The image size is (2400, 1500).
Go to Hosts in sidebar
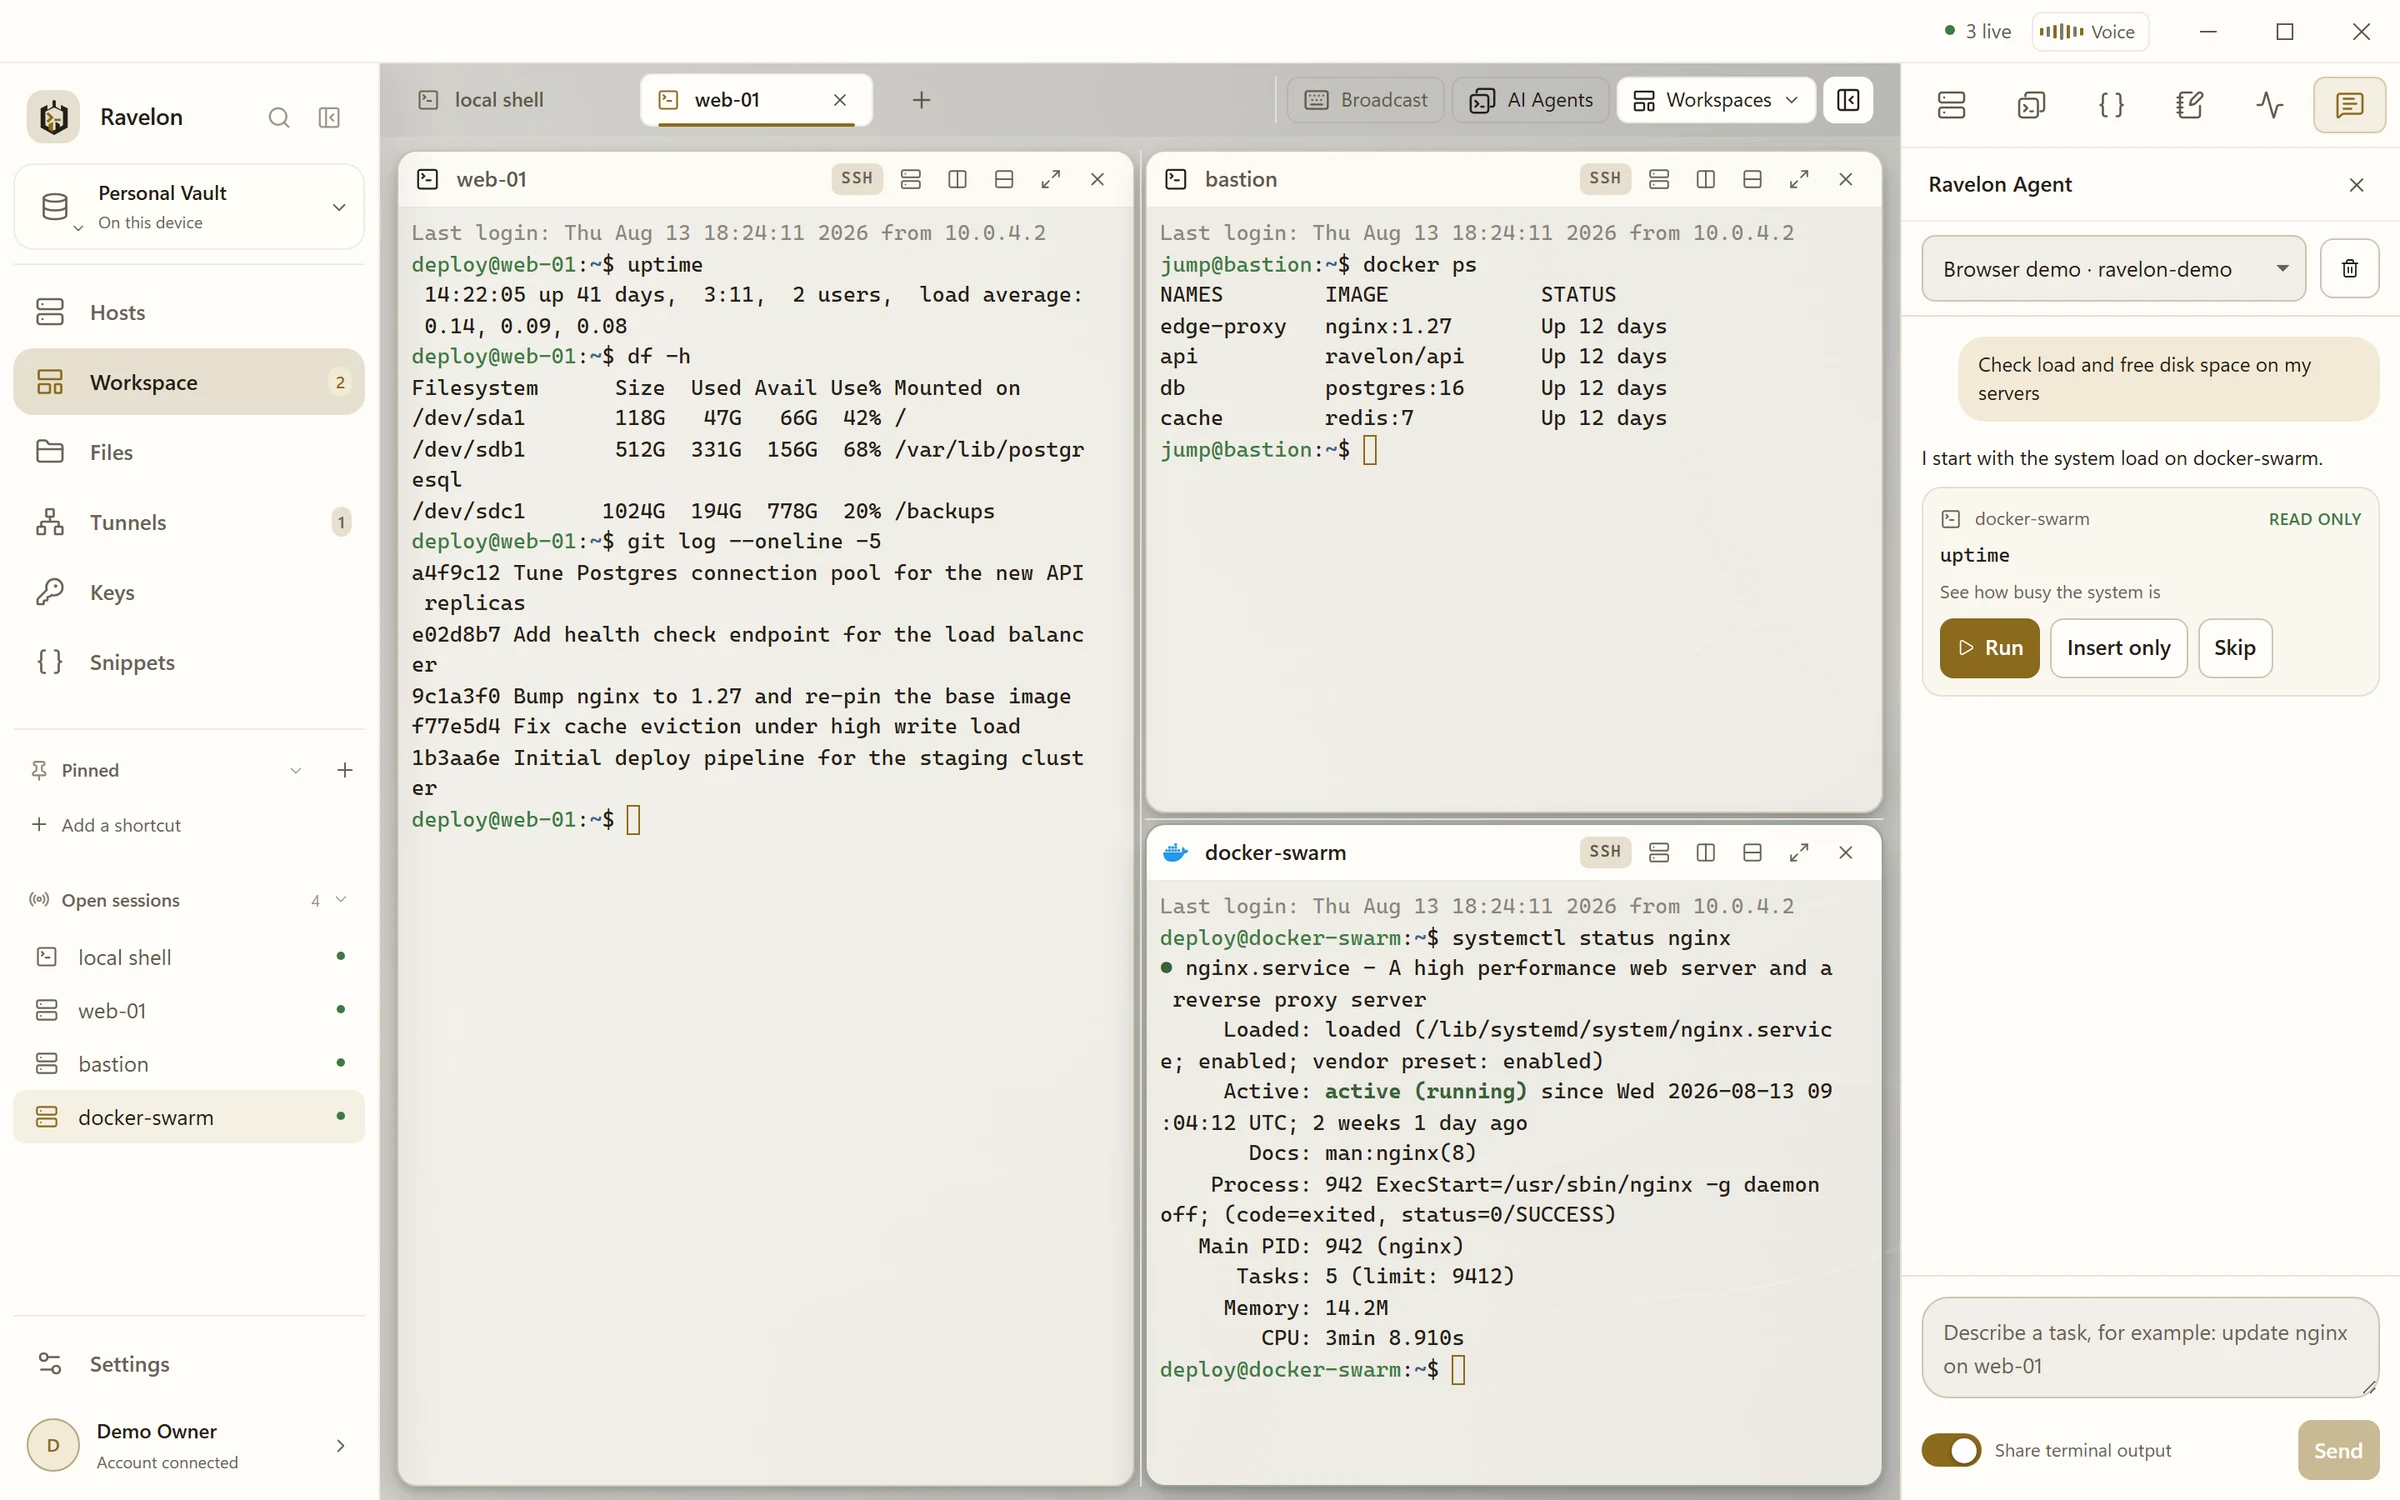[x=189, y=312]
